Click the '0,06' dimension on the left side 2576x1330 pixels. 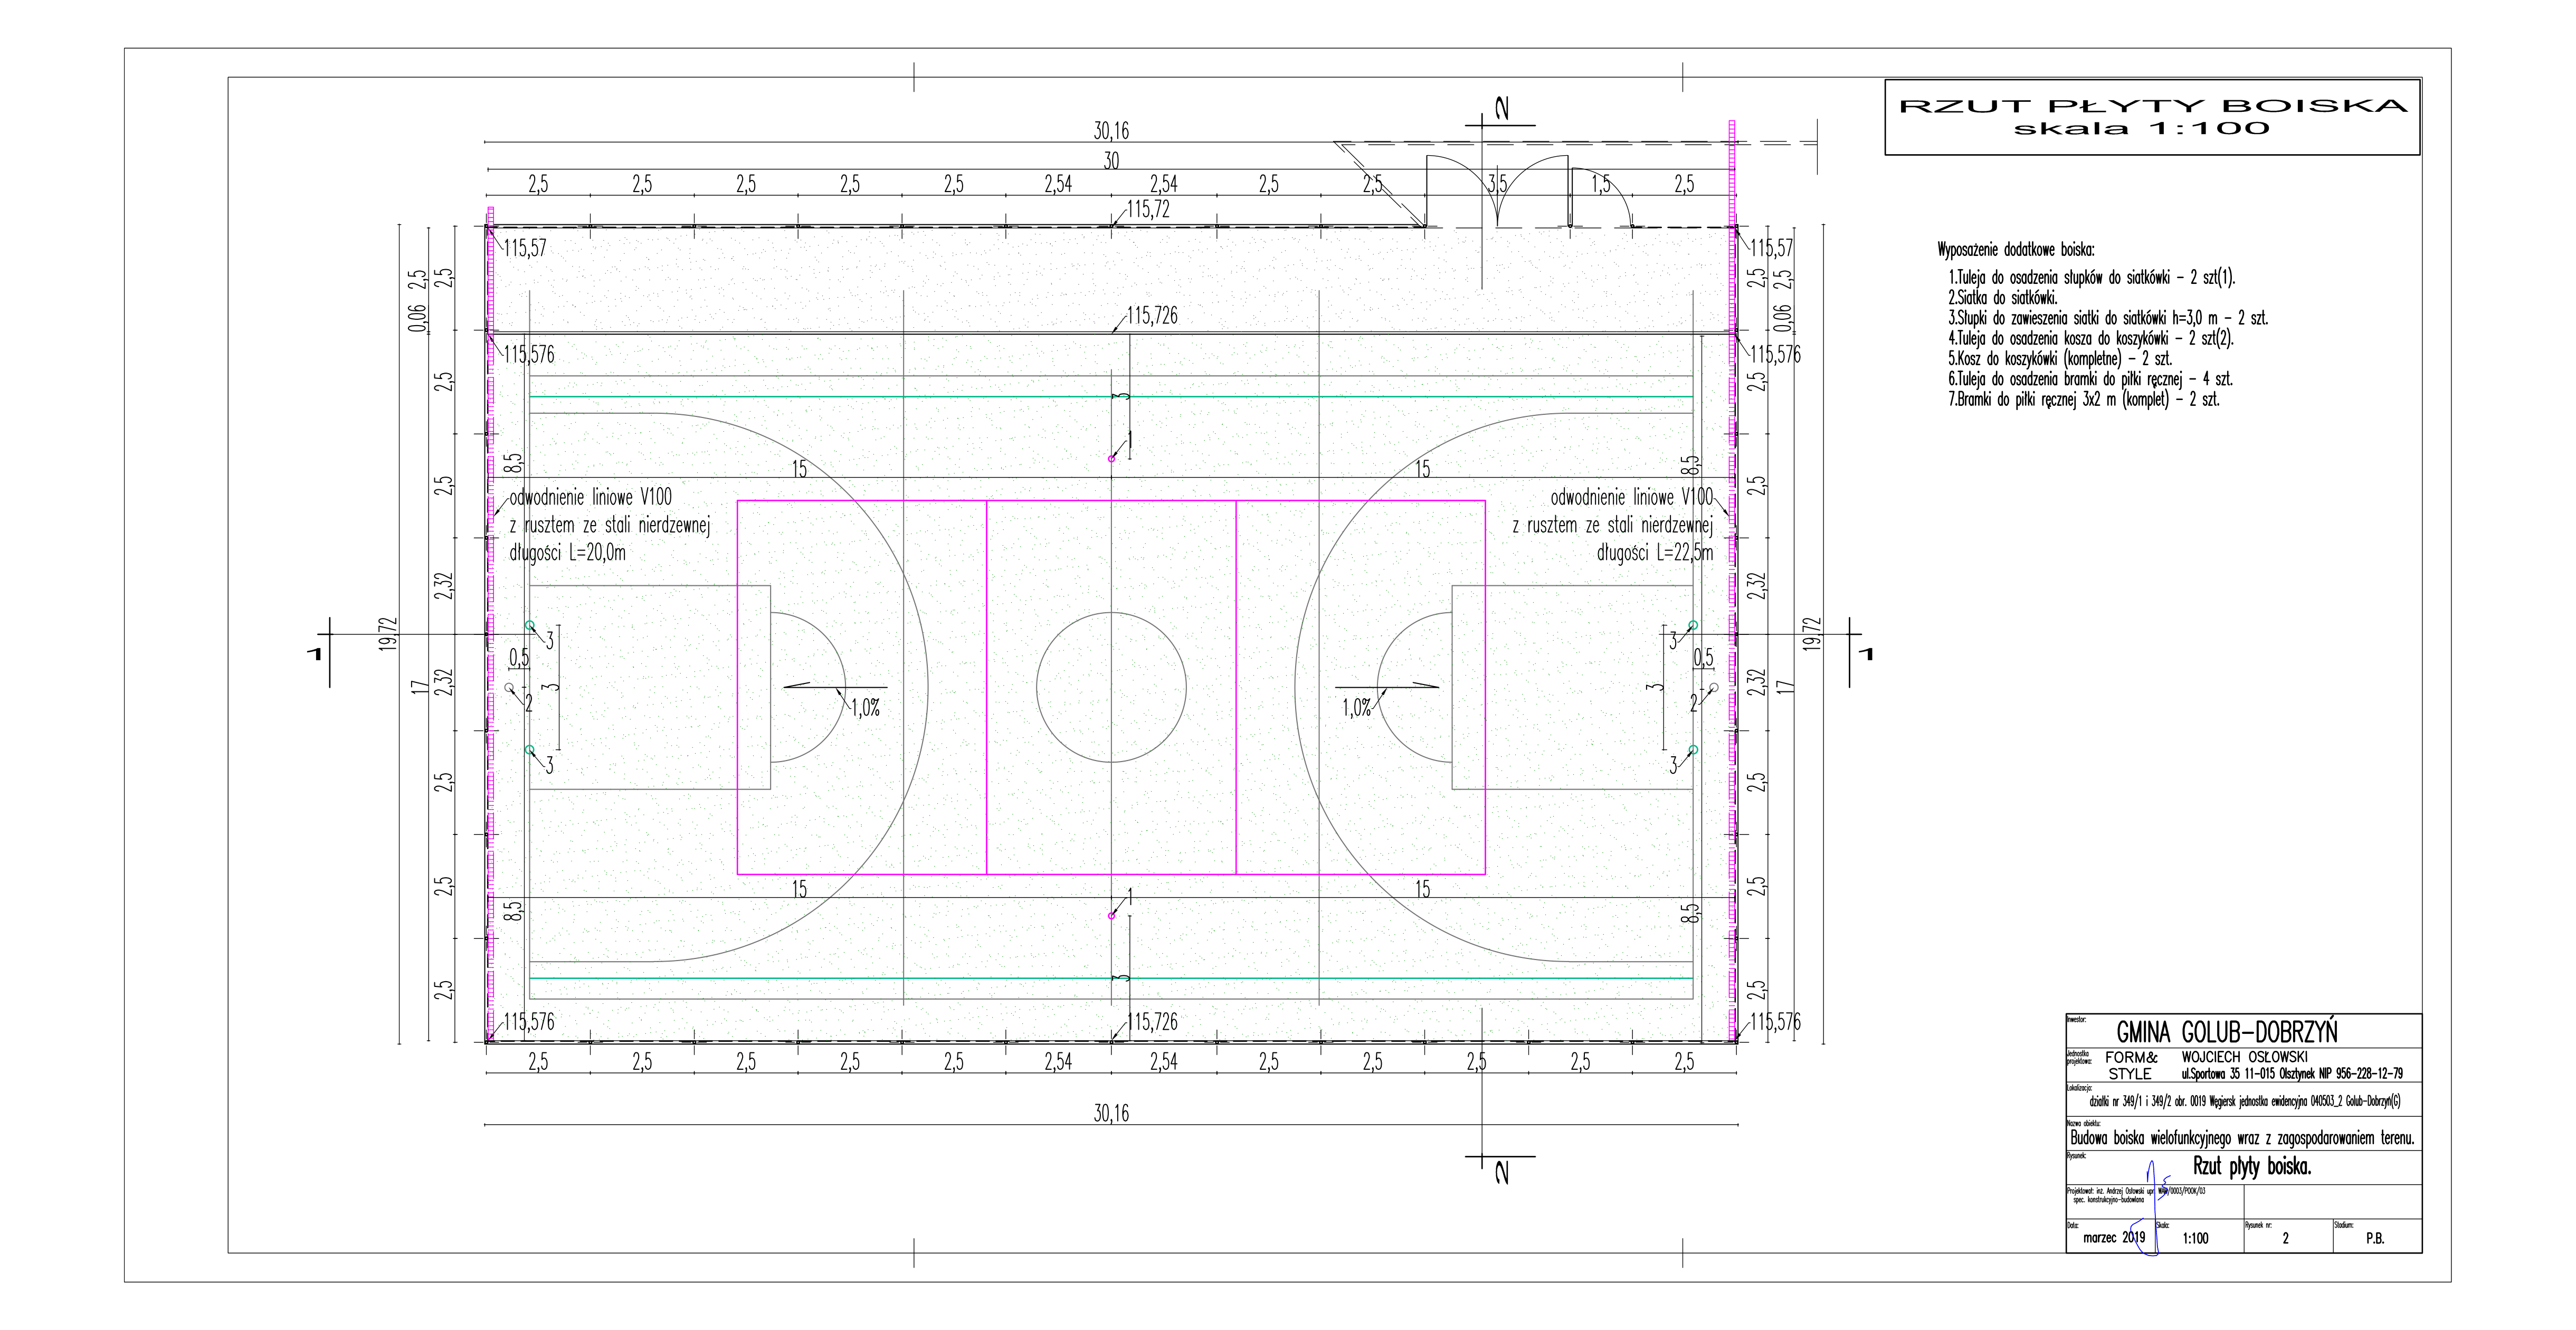coord(418,319)
